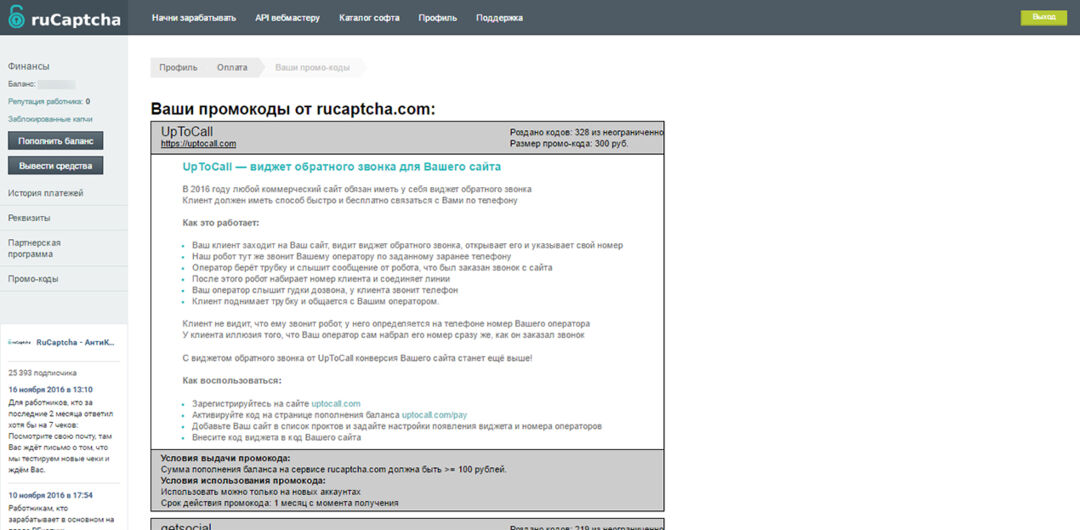The image size is (1080, 530).
Task: Click the green 'Выход' button
Action: [x=1043, y=18]
